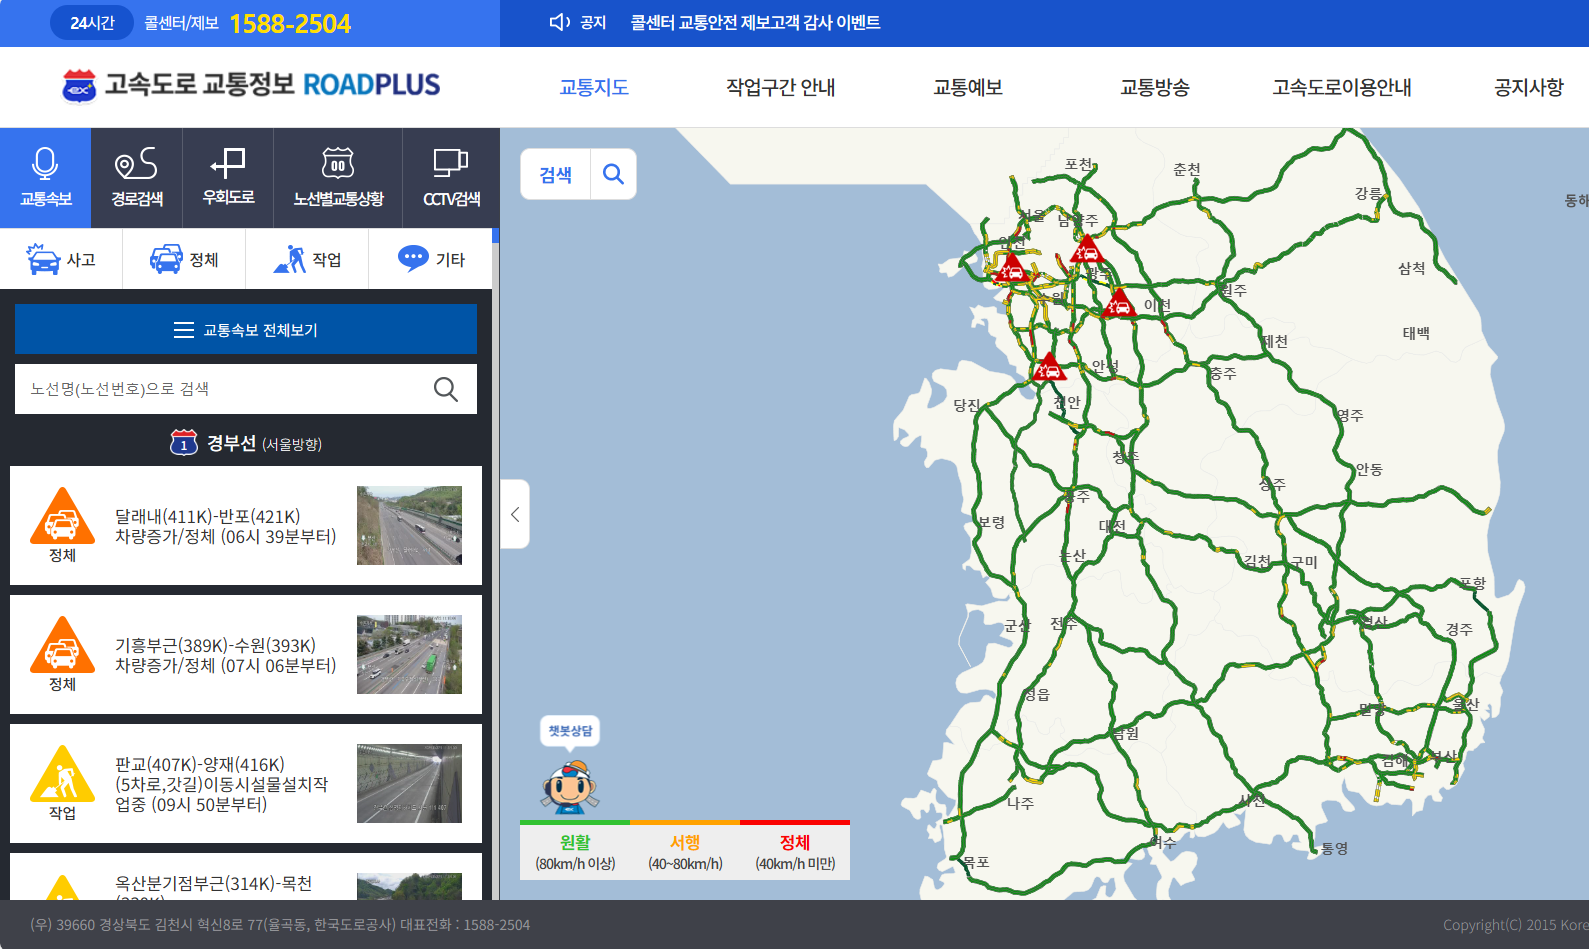Click accident marker near 이천 on map
This screenshot has height=949, width=1589.
click(1119, 302)
